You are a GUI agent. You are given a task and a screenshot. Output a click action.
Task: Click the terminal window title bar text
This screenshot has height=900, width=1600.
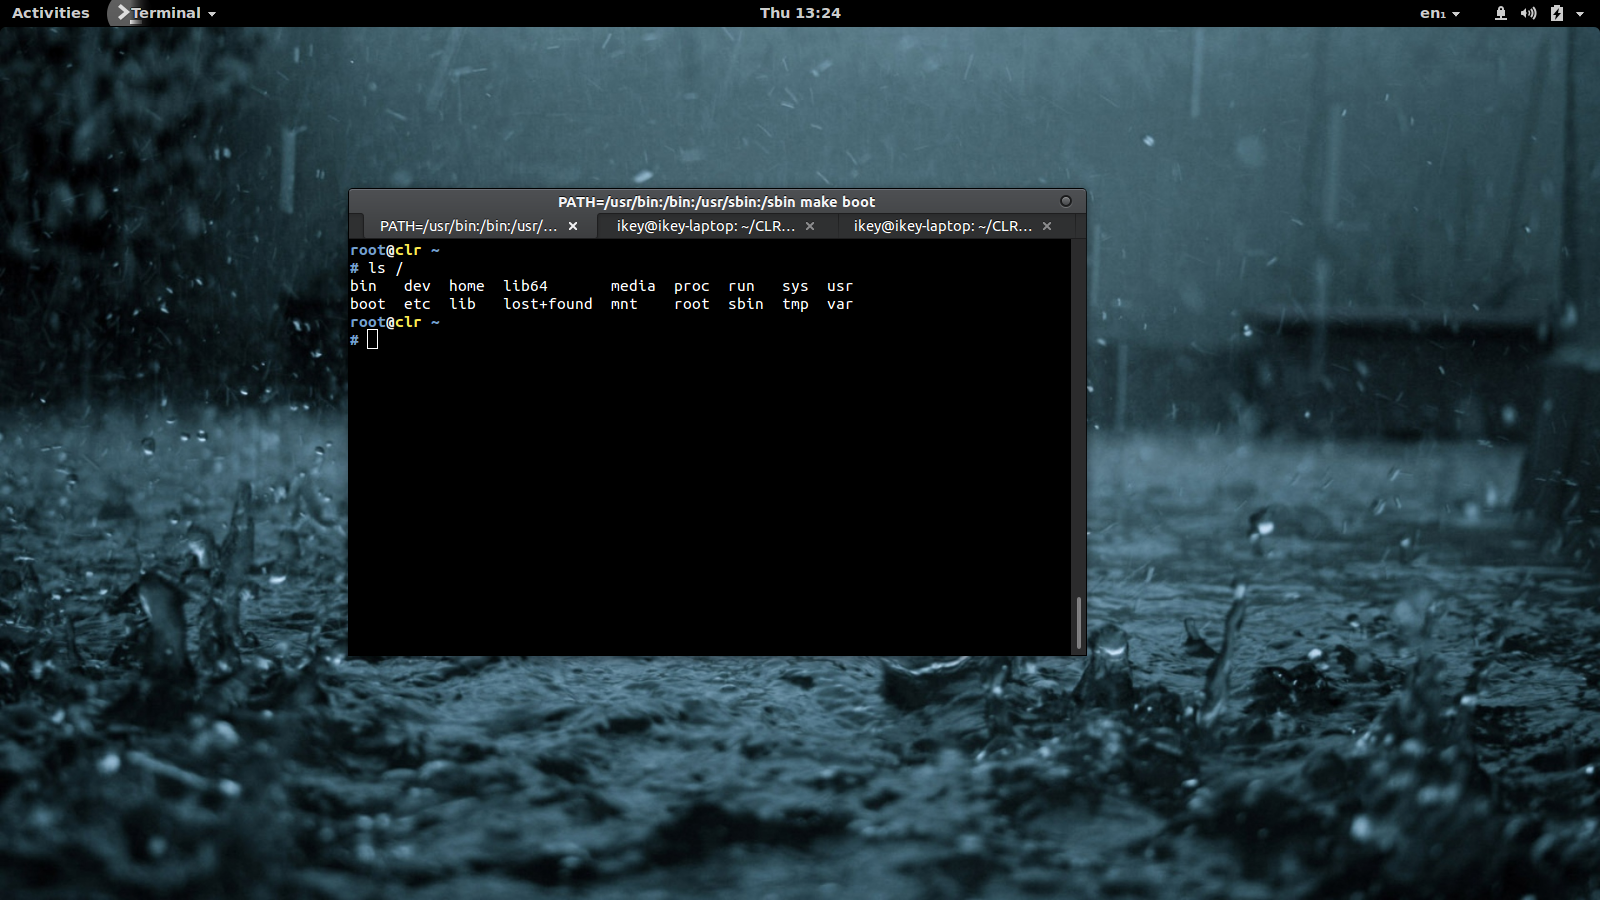pyautogui.click(x=716, y=202)
